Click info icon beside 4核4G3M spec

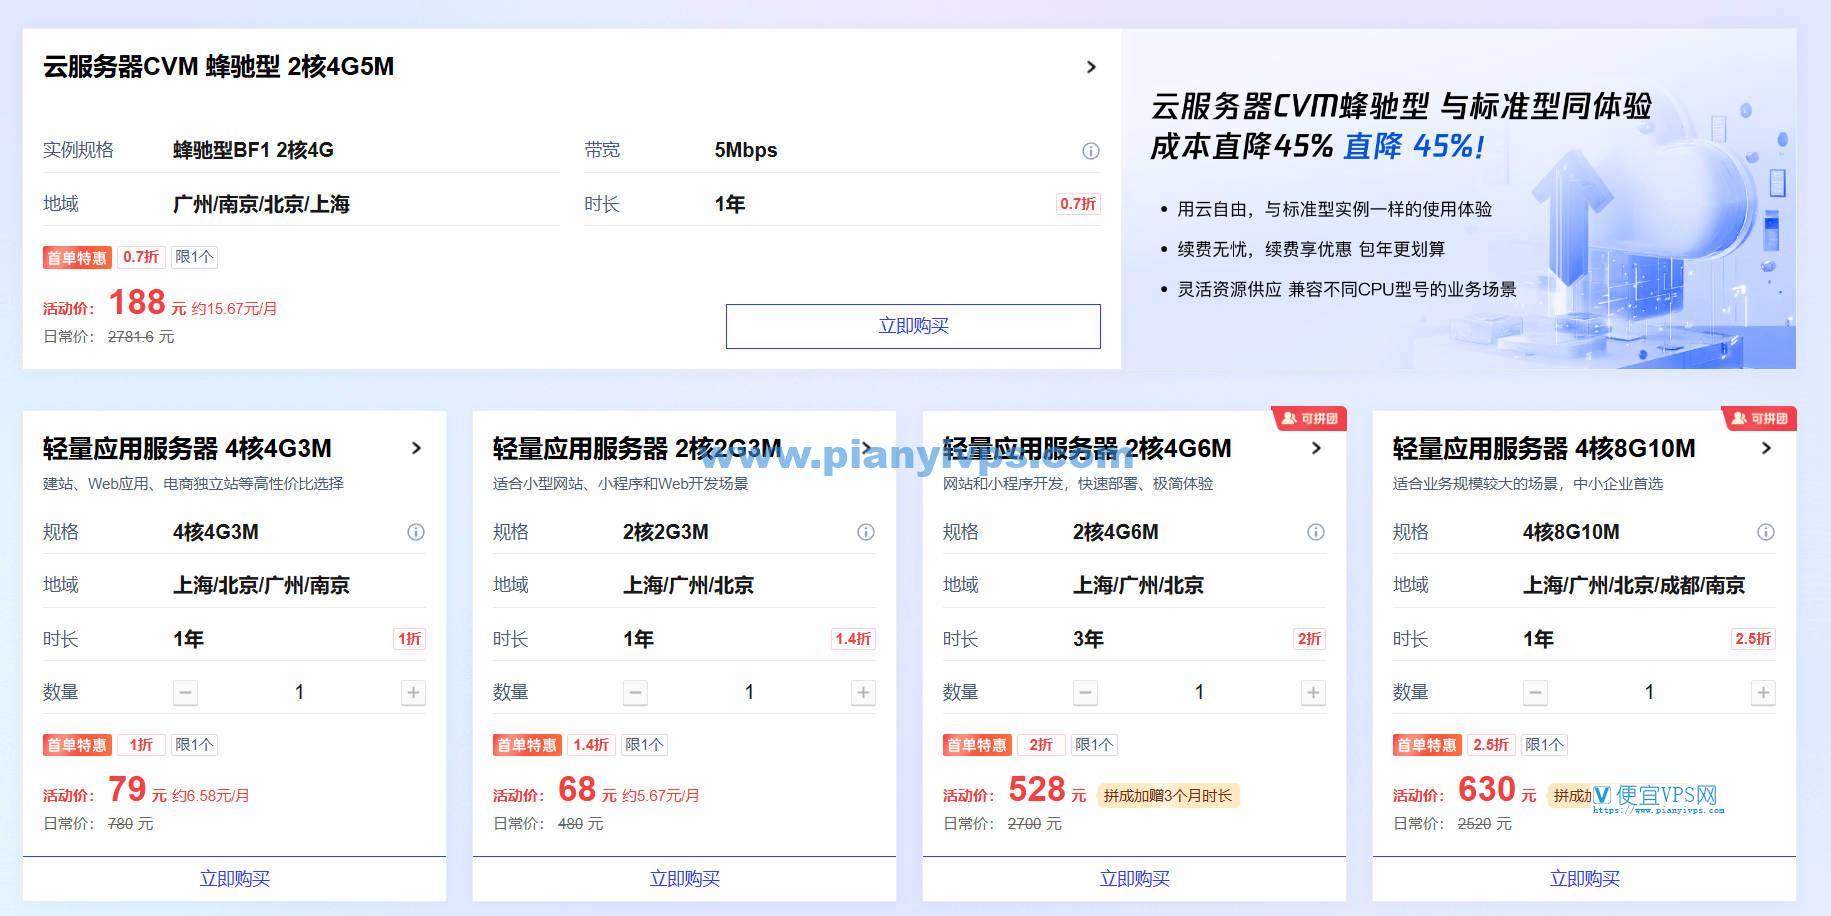coord(416,532)
